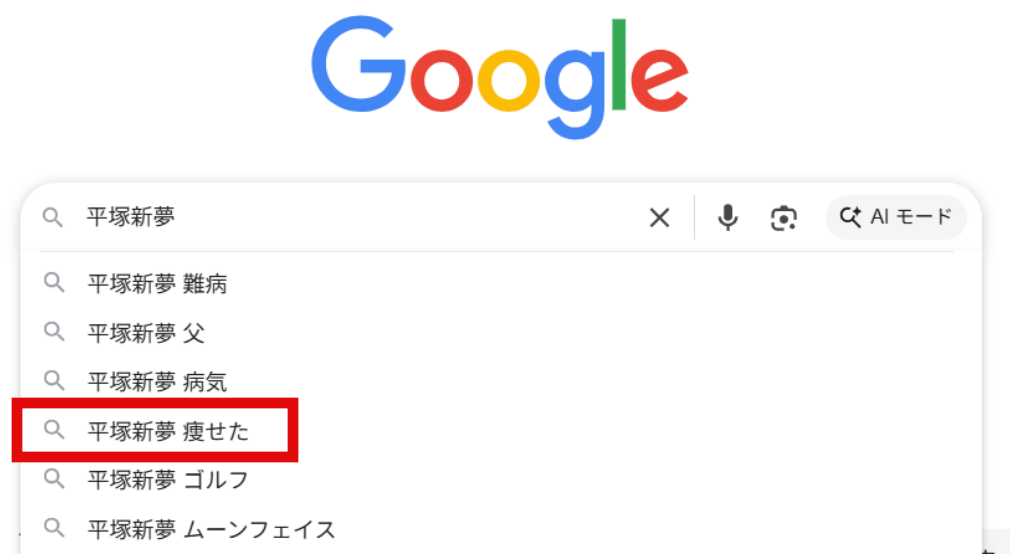Click magnifier icon beside ムーンフェイス suggestion
This screenshot has height=554, width=1010.
coord(54,528)
